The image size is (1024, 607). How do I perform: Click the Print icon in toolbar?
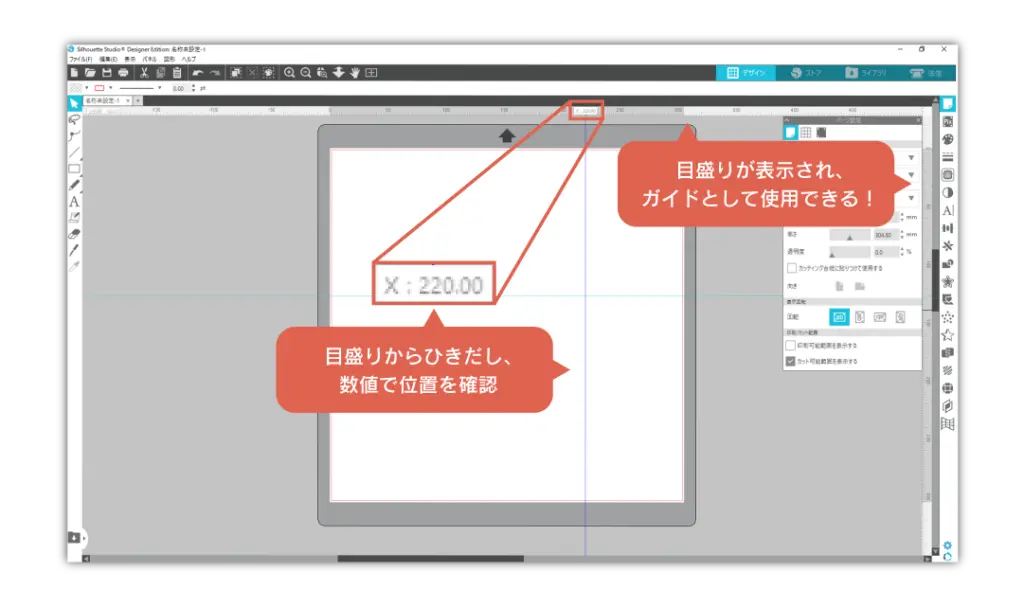click(x=123, y=73)
